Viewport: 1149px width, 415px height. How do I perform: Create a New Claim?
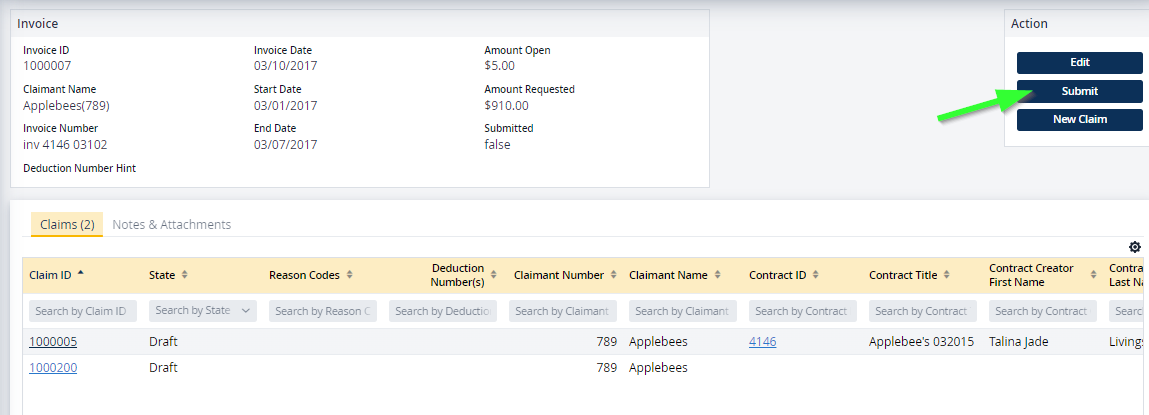(x=1079, y=120)
